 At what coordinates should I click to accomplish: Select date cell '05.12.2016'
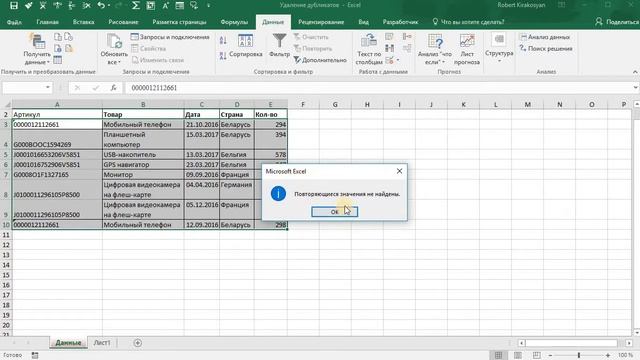[202, 210]
